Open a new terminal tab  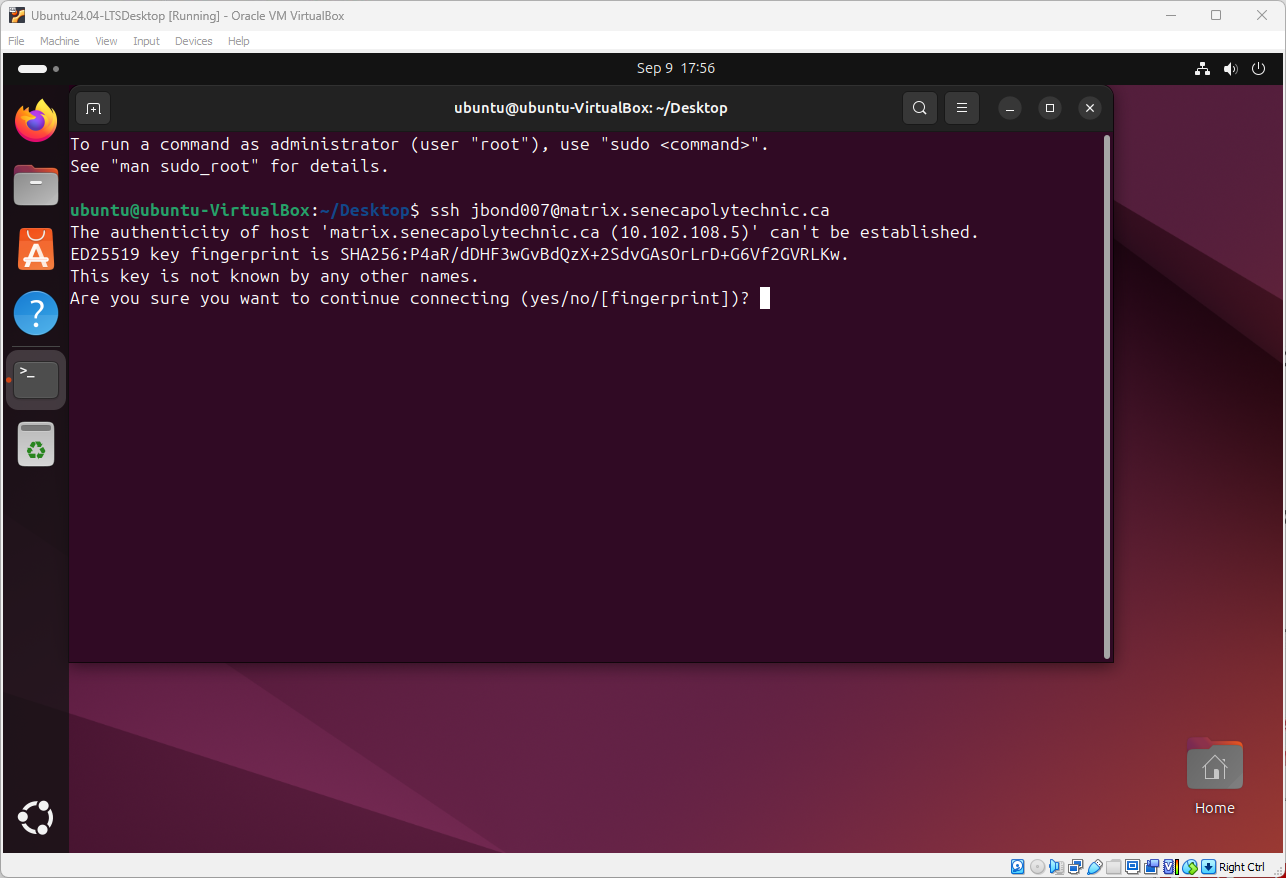(x=93, y=108)
